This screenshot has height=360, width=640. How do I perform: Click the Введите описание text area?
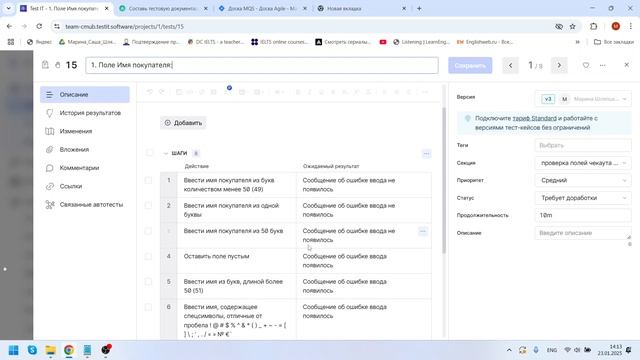click(583, 233)
